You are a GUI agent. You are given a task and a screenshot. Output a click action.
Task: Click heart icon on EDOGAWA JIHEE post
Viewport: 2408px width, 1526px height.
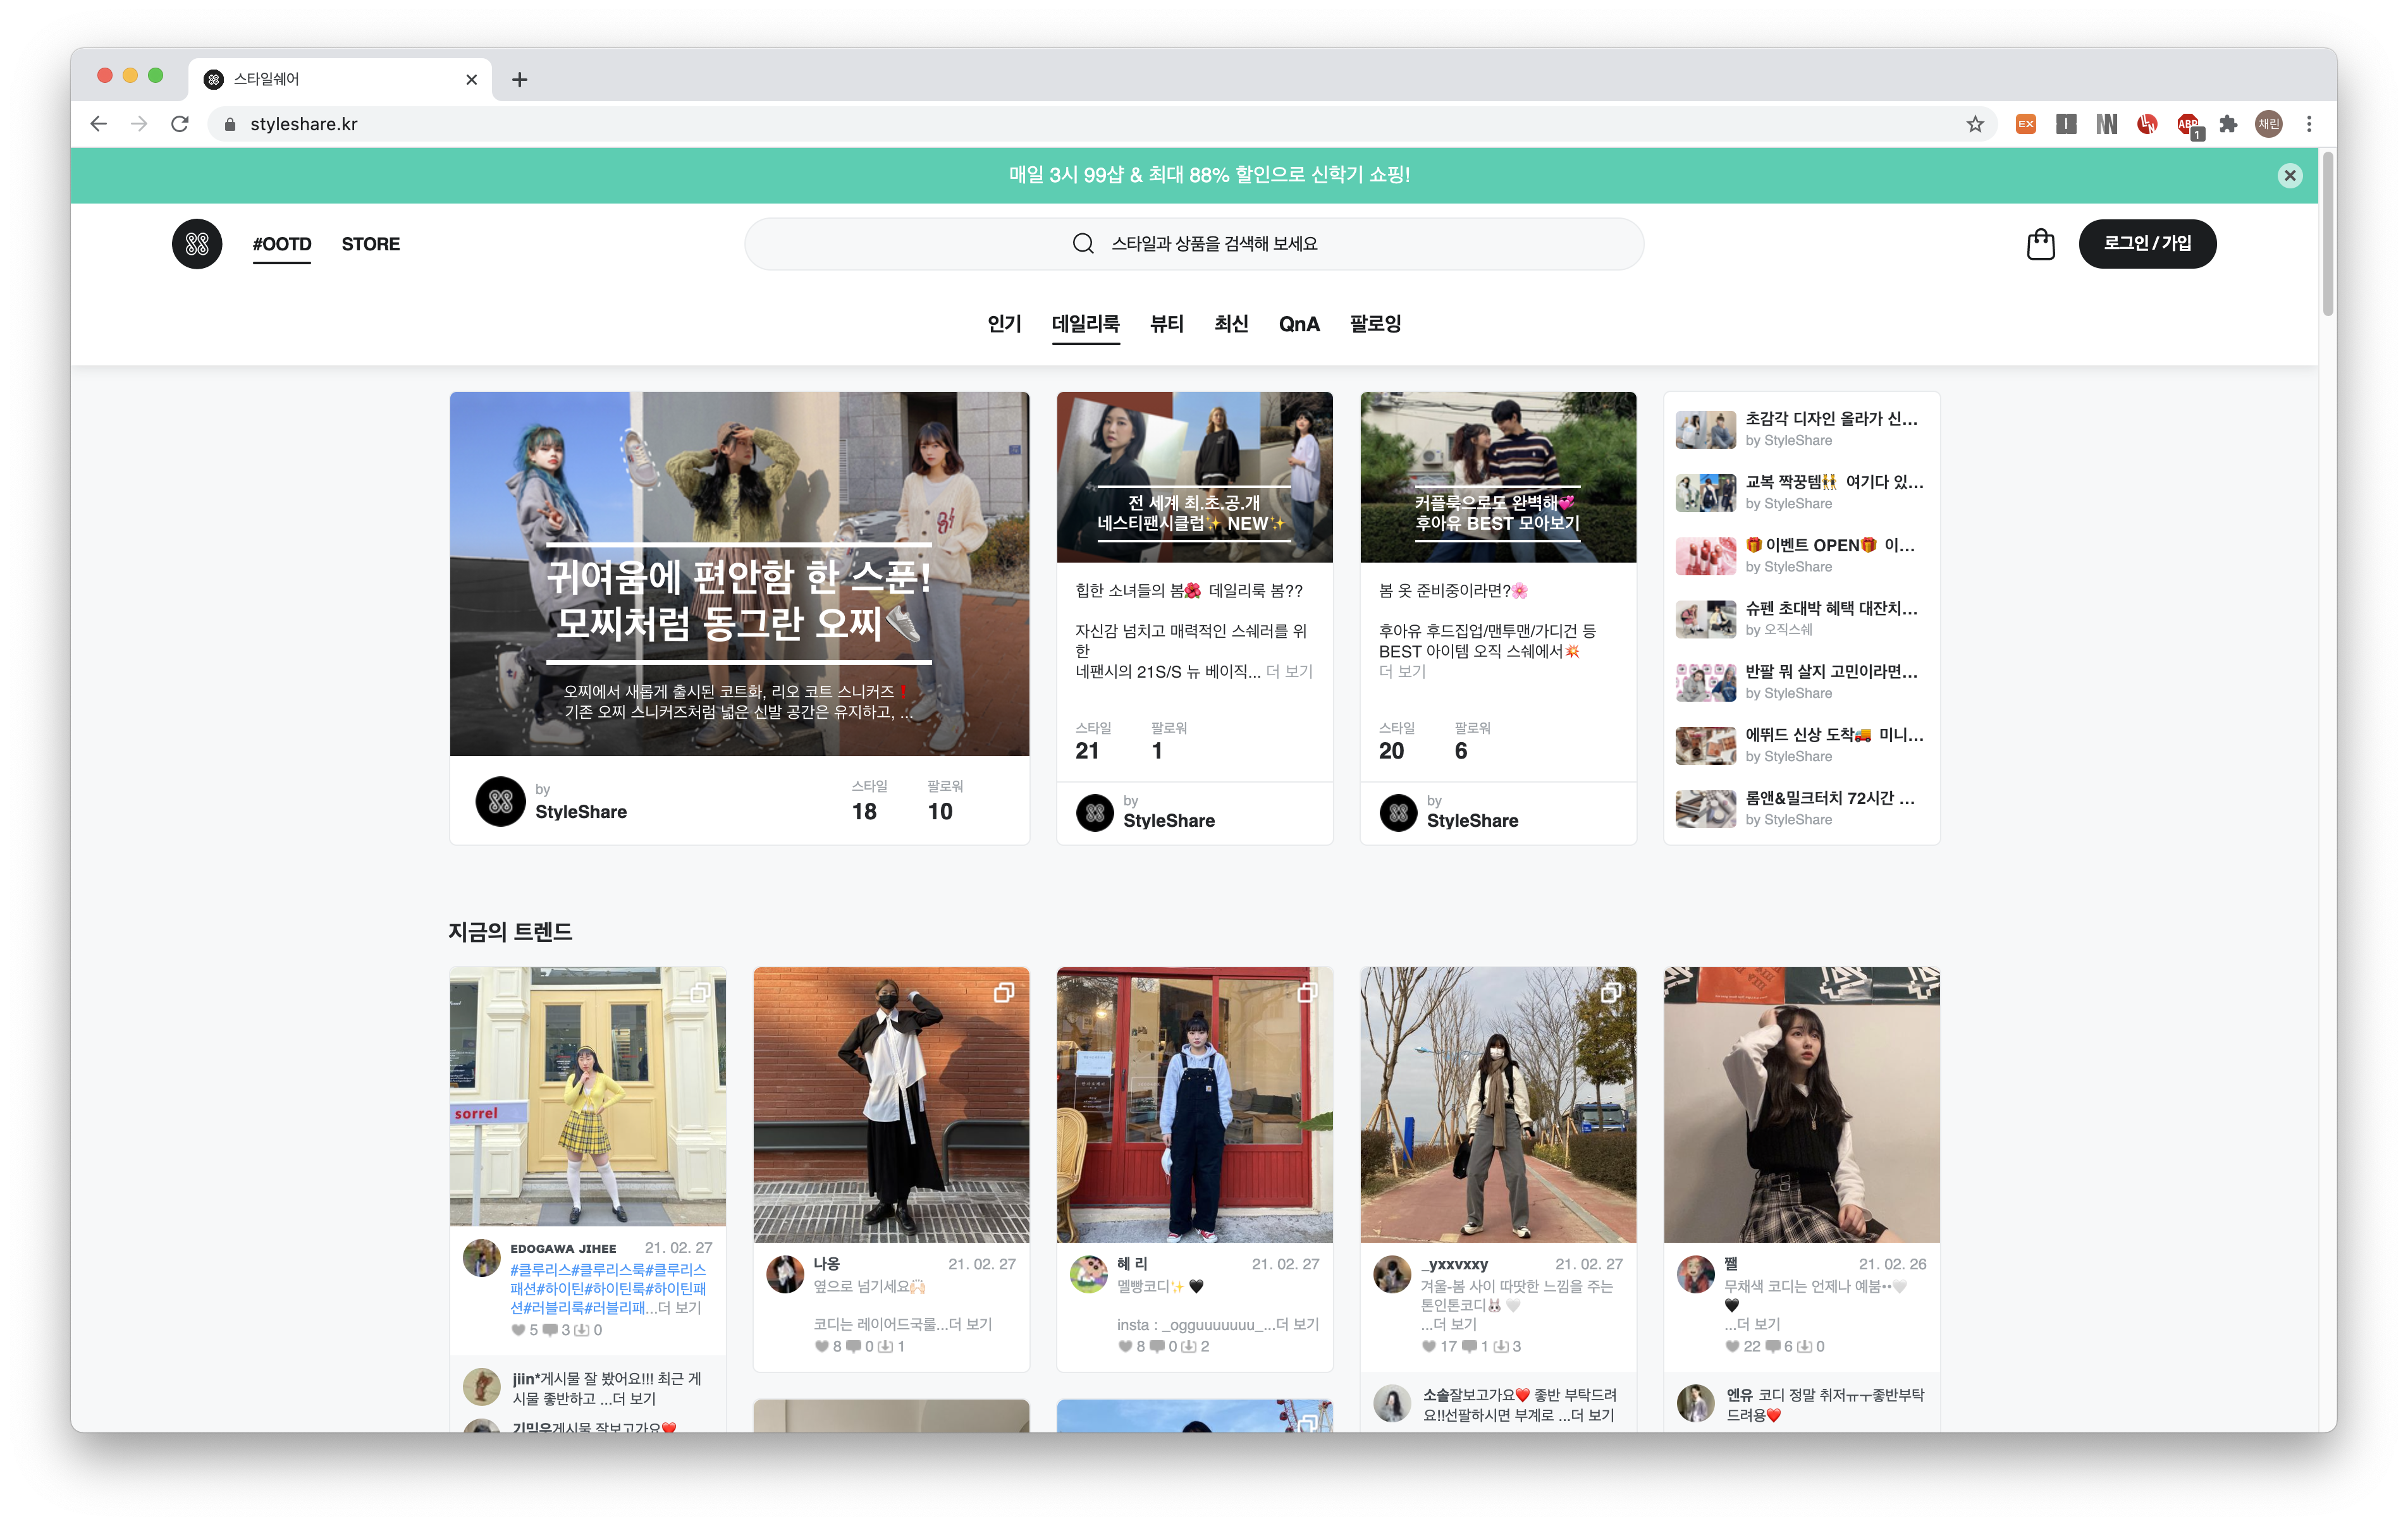(518, 1330)
